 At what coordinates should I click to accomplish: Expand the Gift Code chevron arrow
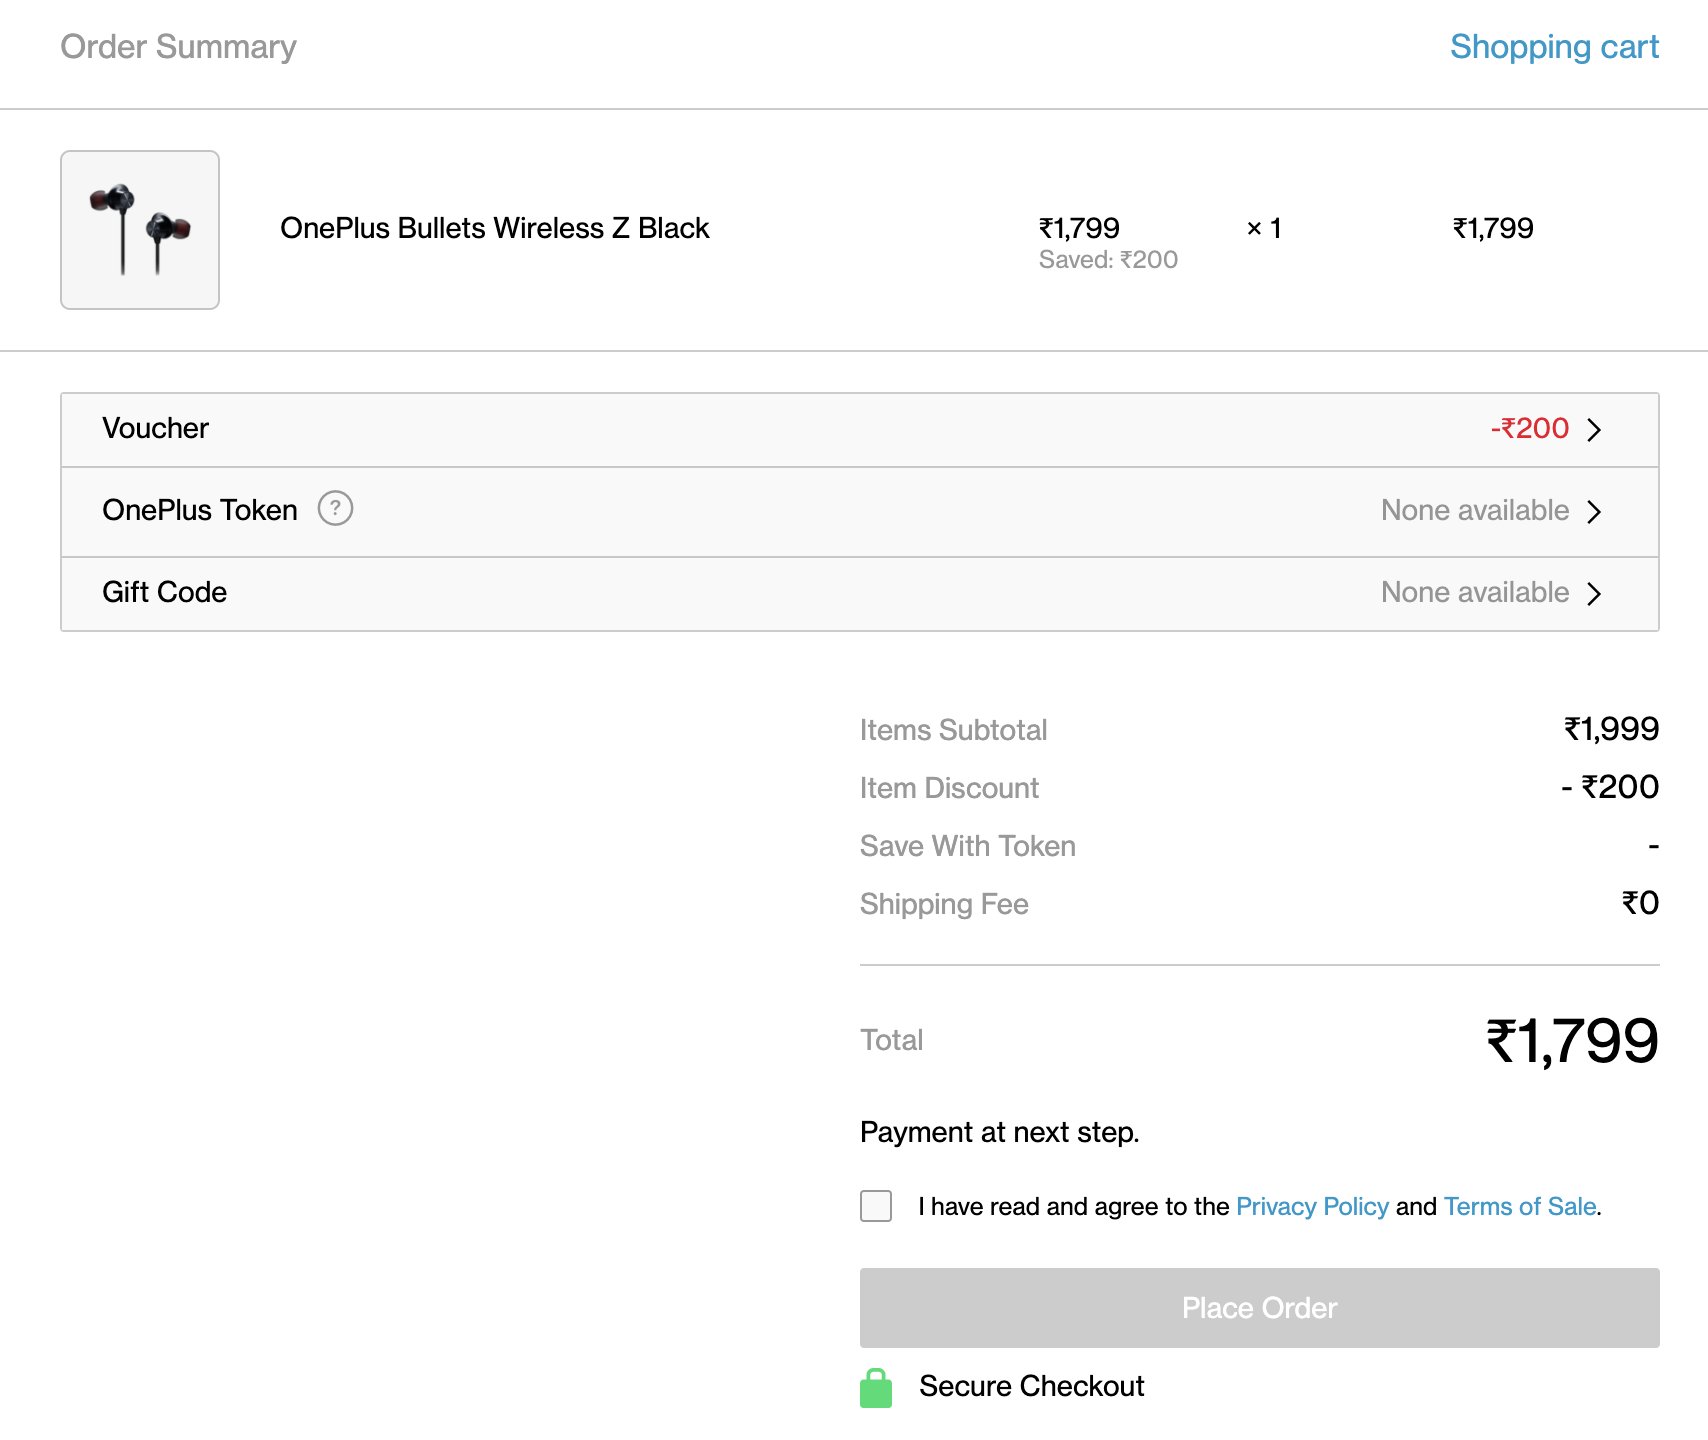pos(1594,594)
